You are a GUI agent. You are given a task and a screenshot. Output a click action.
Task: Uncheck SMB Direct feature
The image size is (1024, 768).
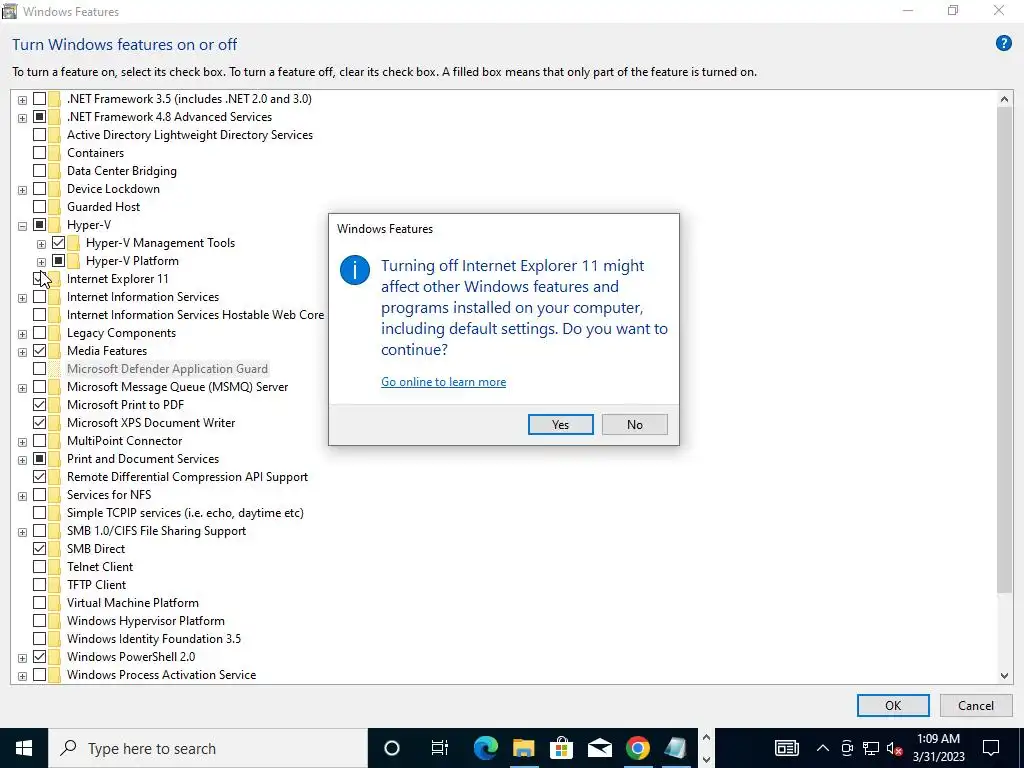[39, 549]
